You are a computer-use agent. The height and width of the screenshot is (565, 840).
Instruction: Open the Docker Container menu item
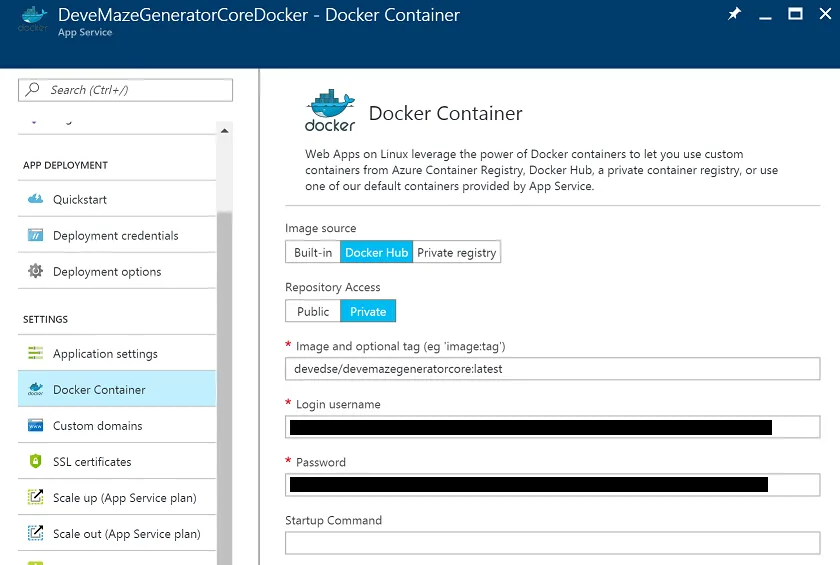click(x=99, y=389)
